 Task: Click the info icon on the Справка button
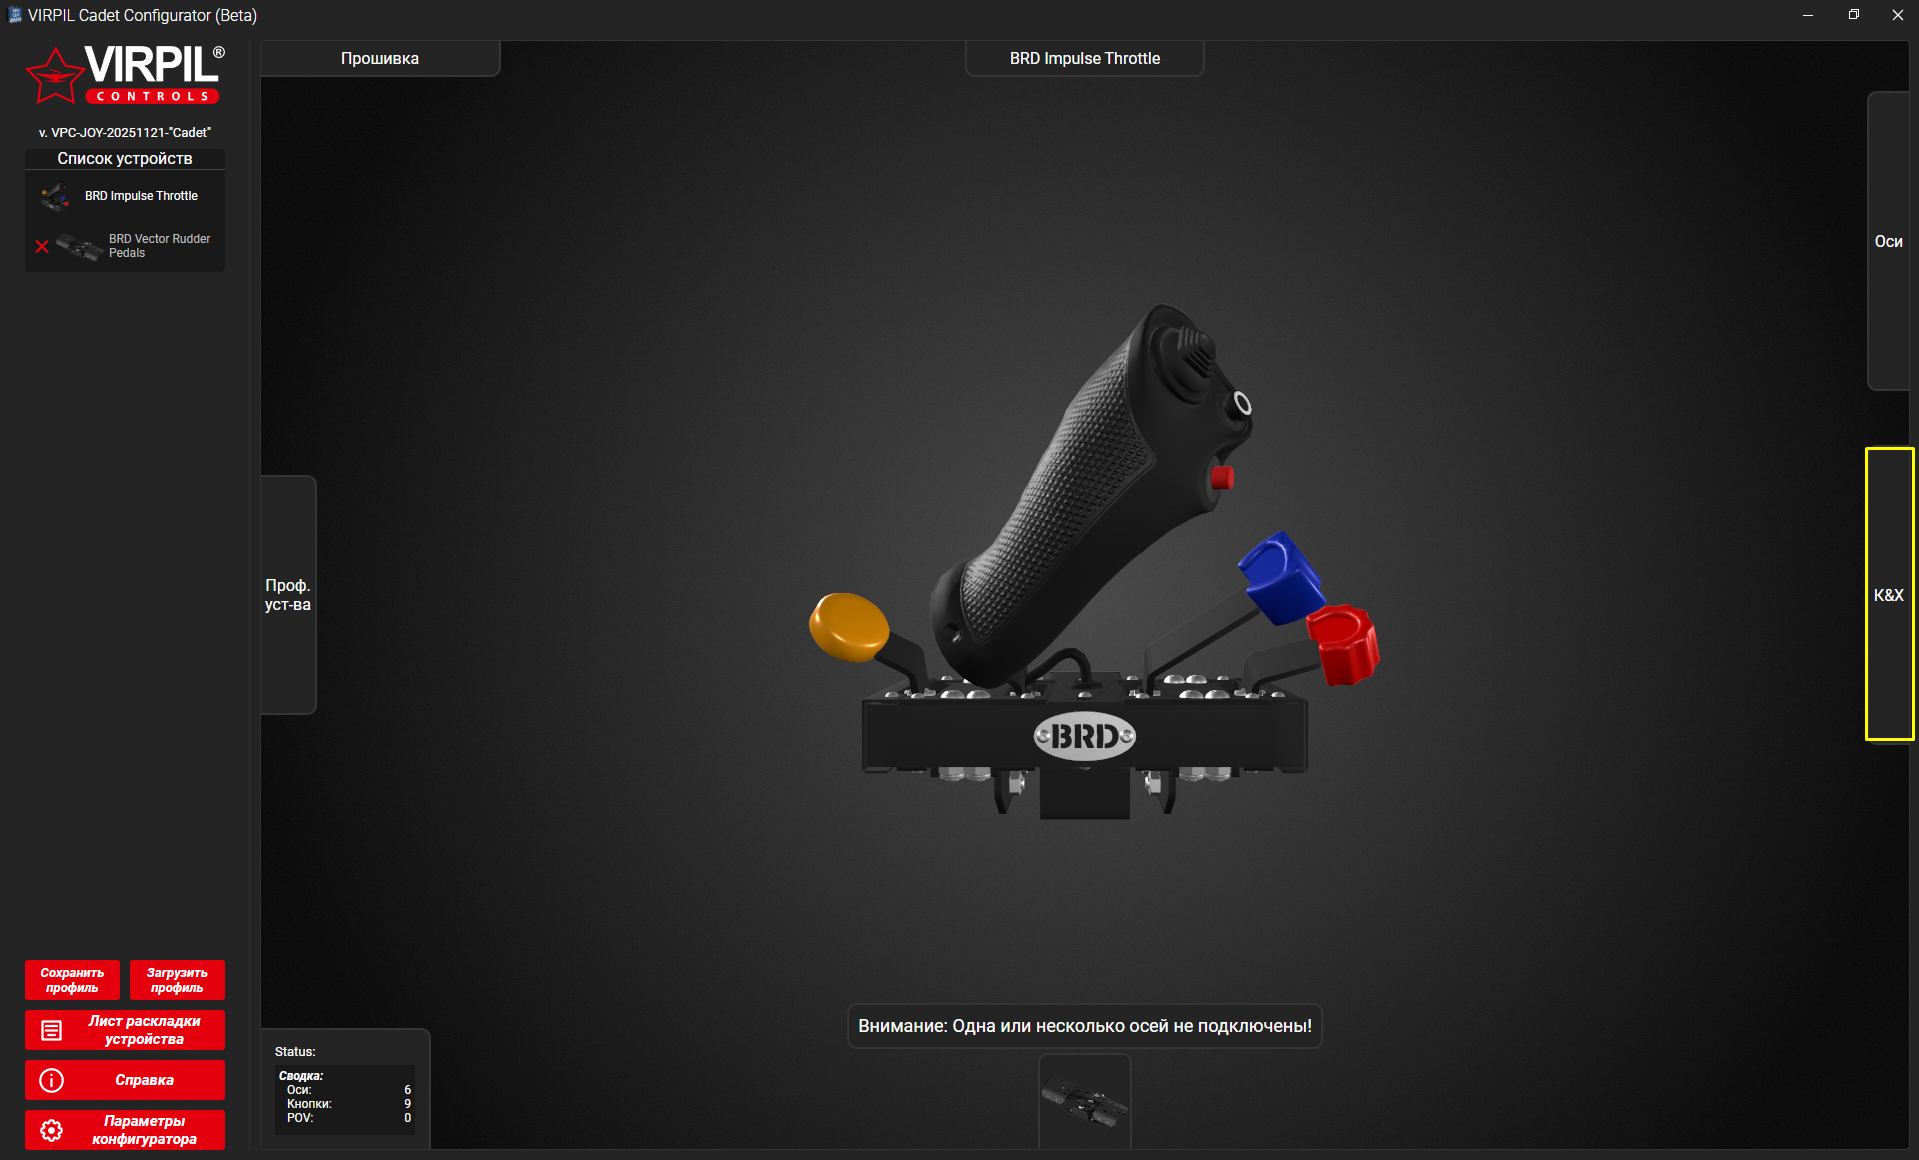pos(51,1080)
